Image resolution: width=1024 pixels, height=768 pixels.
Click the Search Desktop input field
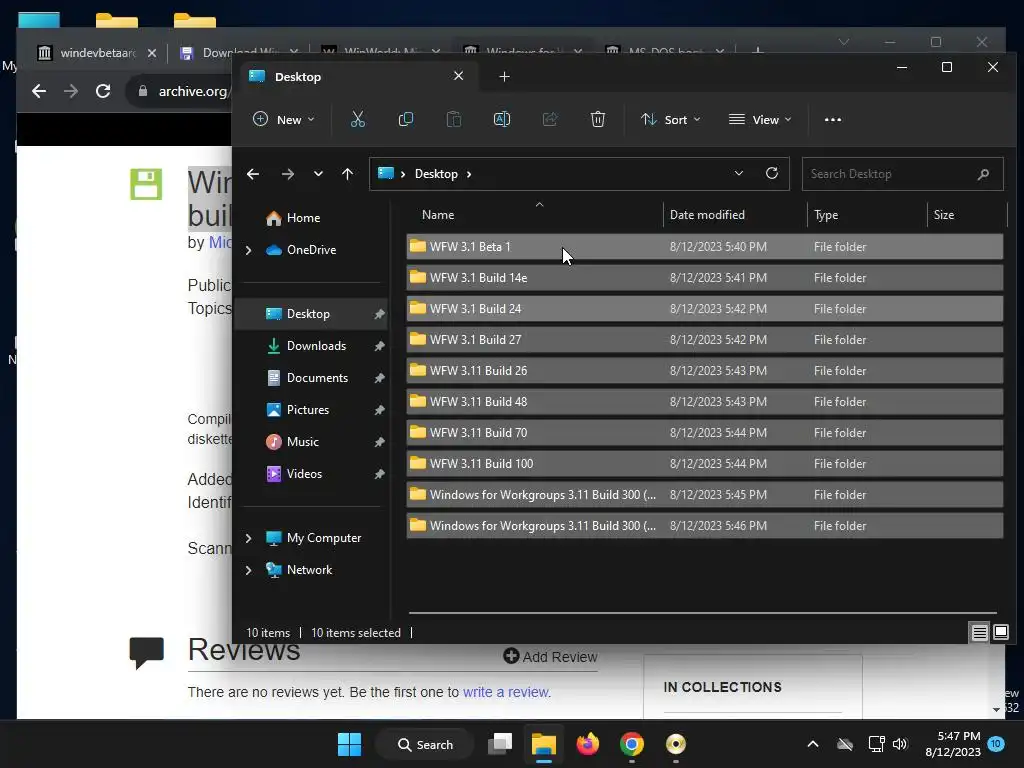click(x=902, y=174)
